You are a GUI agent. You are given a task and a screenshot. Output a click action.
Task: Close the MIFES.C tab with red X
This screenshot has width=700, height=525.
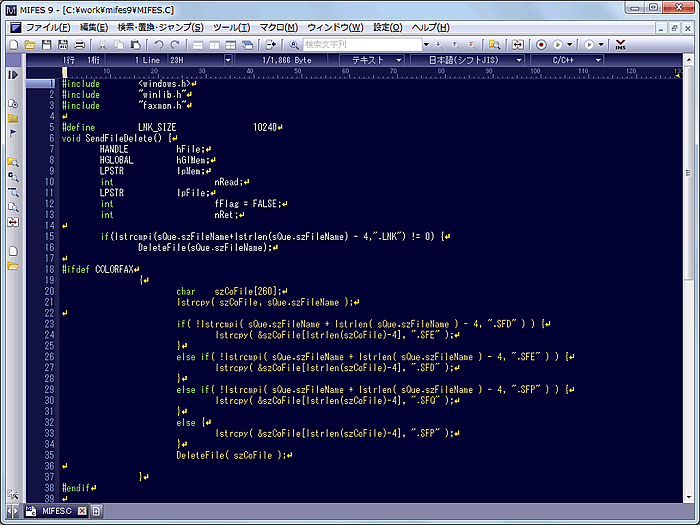82,511
